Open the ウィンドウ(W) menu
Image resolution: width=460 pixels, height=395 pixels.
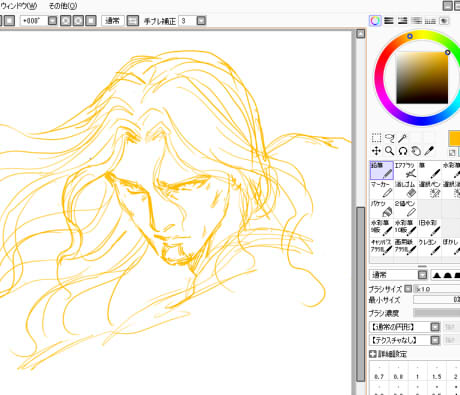click(x=19, y=6)
